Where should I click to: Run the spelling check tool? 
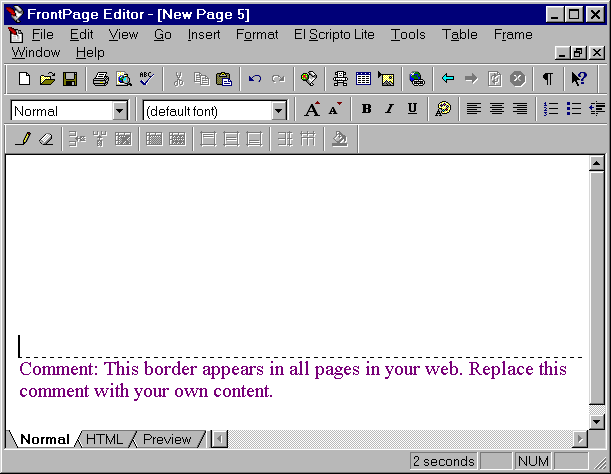pyautogui.click(x=146, y=79)
